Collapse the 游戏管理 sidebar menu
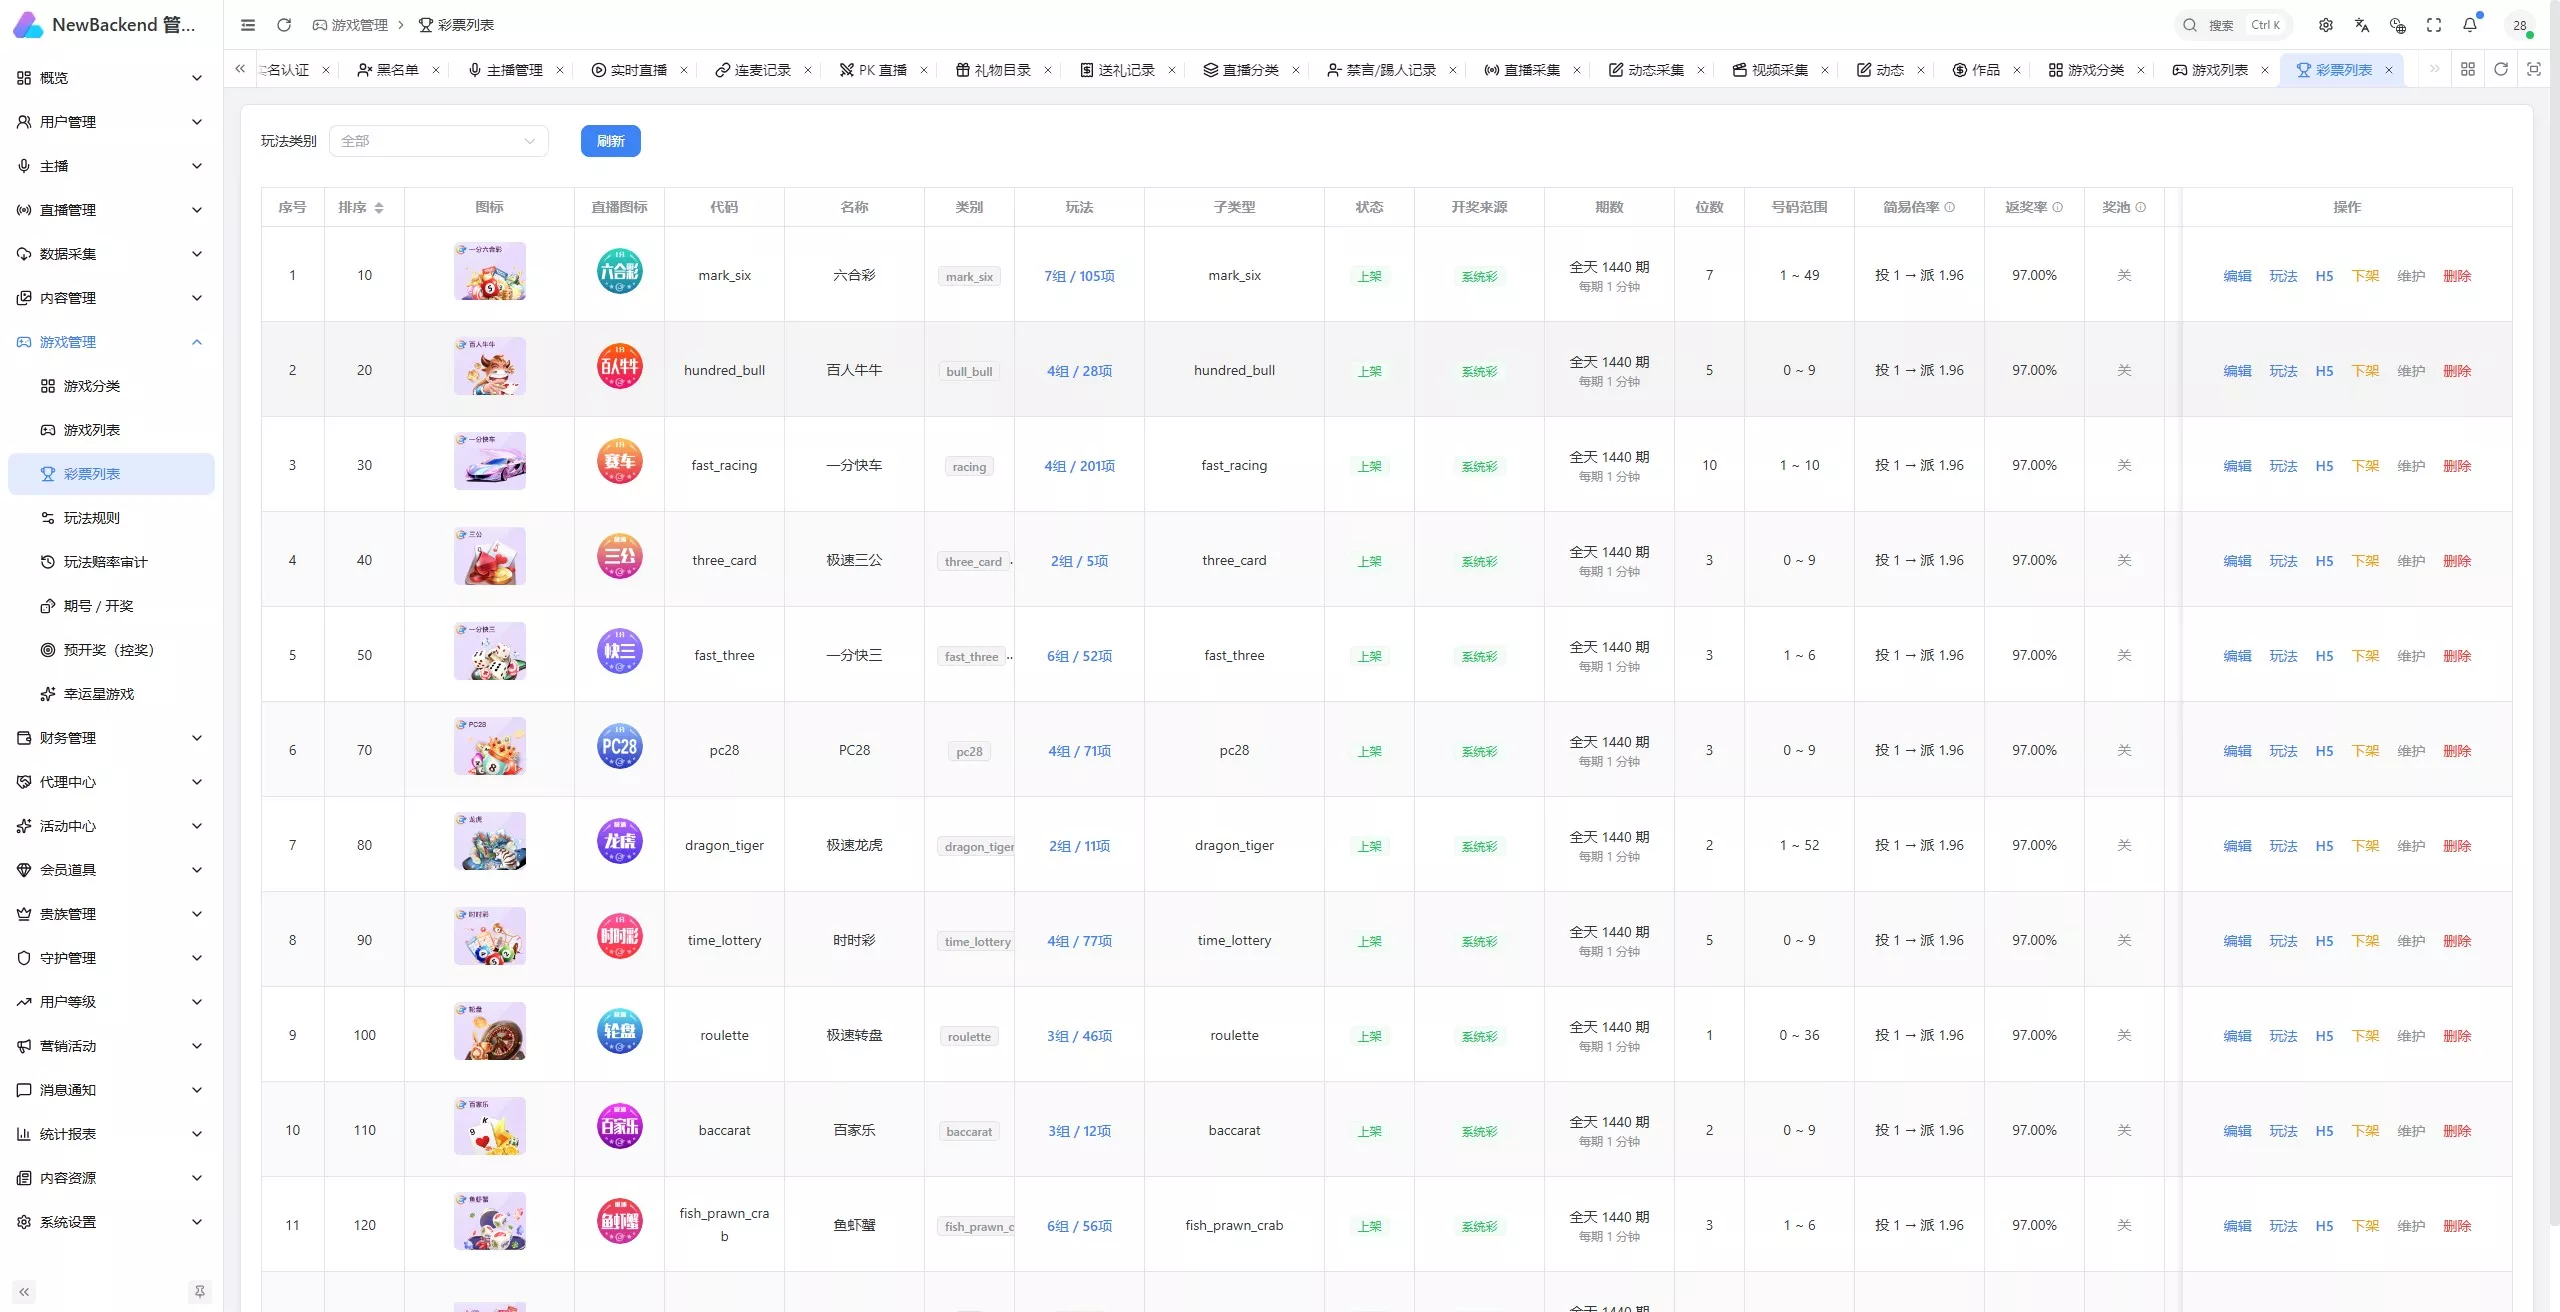This screenshot has width=2560, height=1312. (110, 342)
